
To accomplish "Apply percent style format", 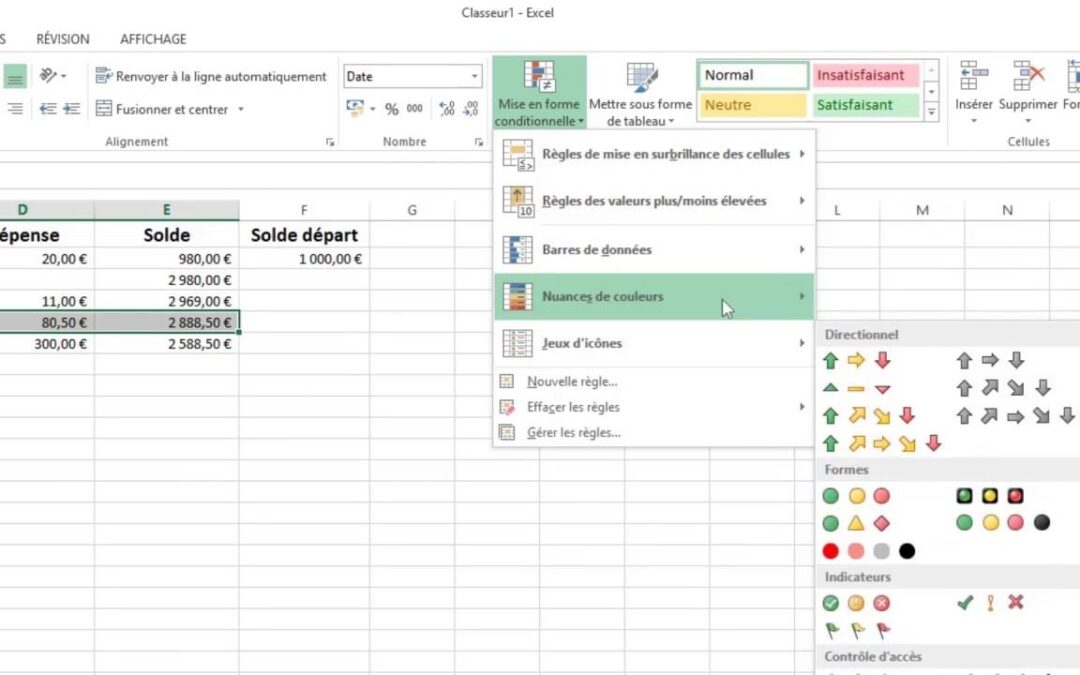I will (391, 109).
